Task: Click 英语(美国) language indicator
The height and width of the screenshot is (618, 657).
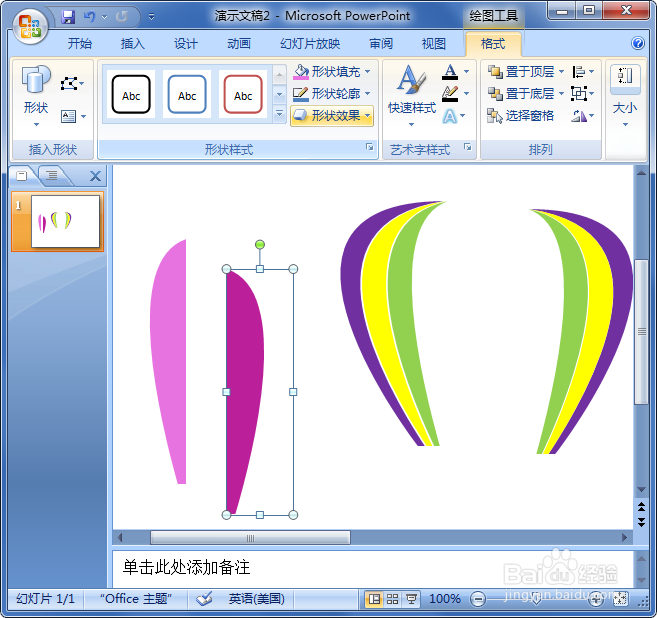Action: (257, 599)
